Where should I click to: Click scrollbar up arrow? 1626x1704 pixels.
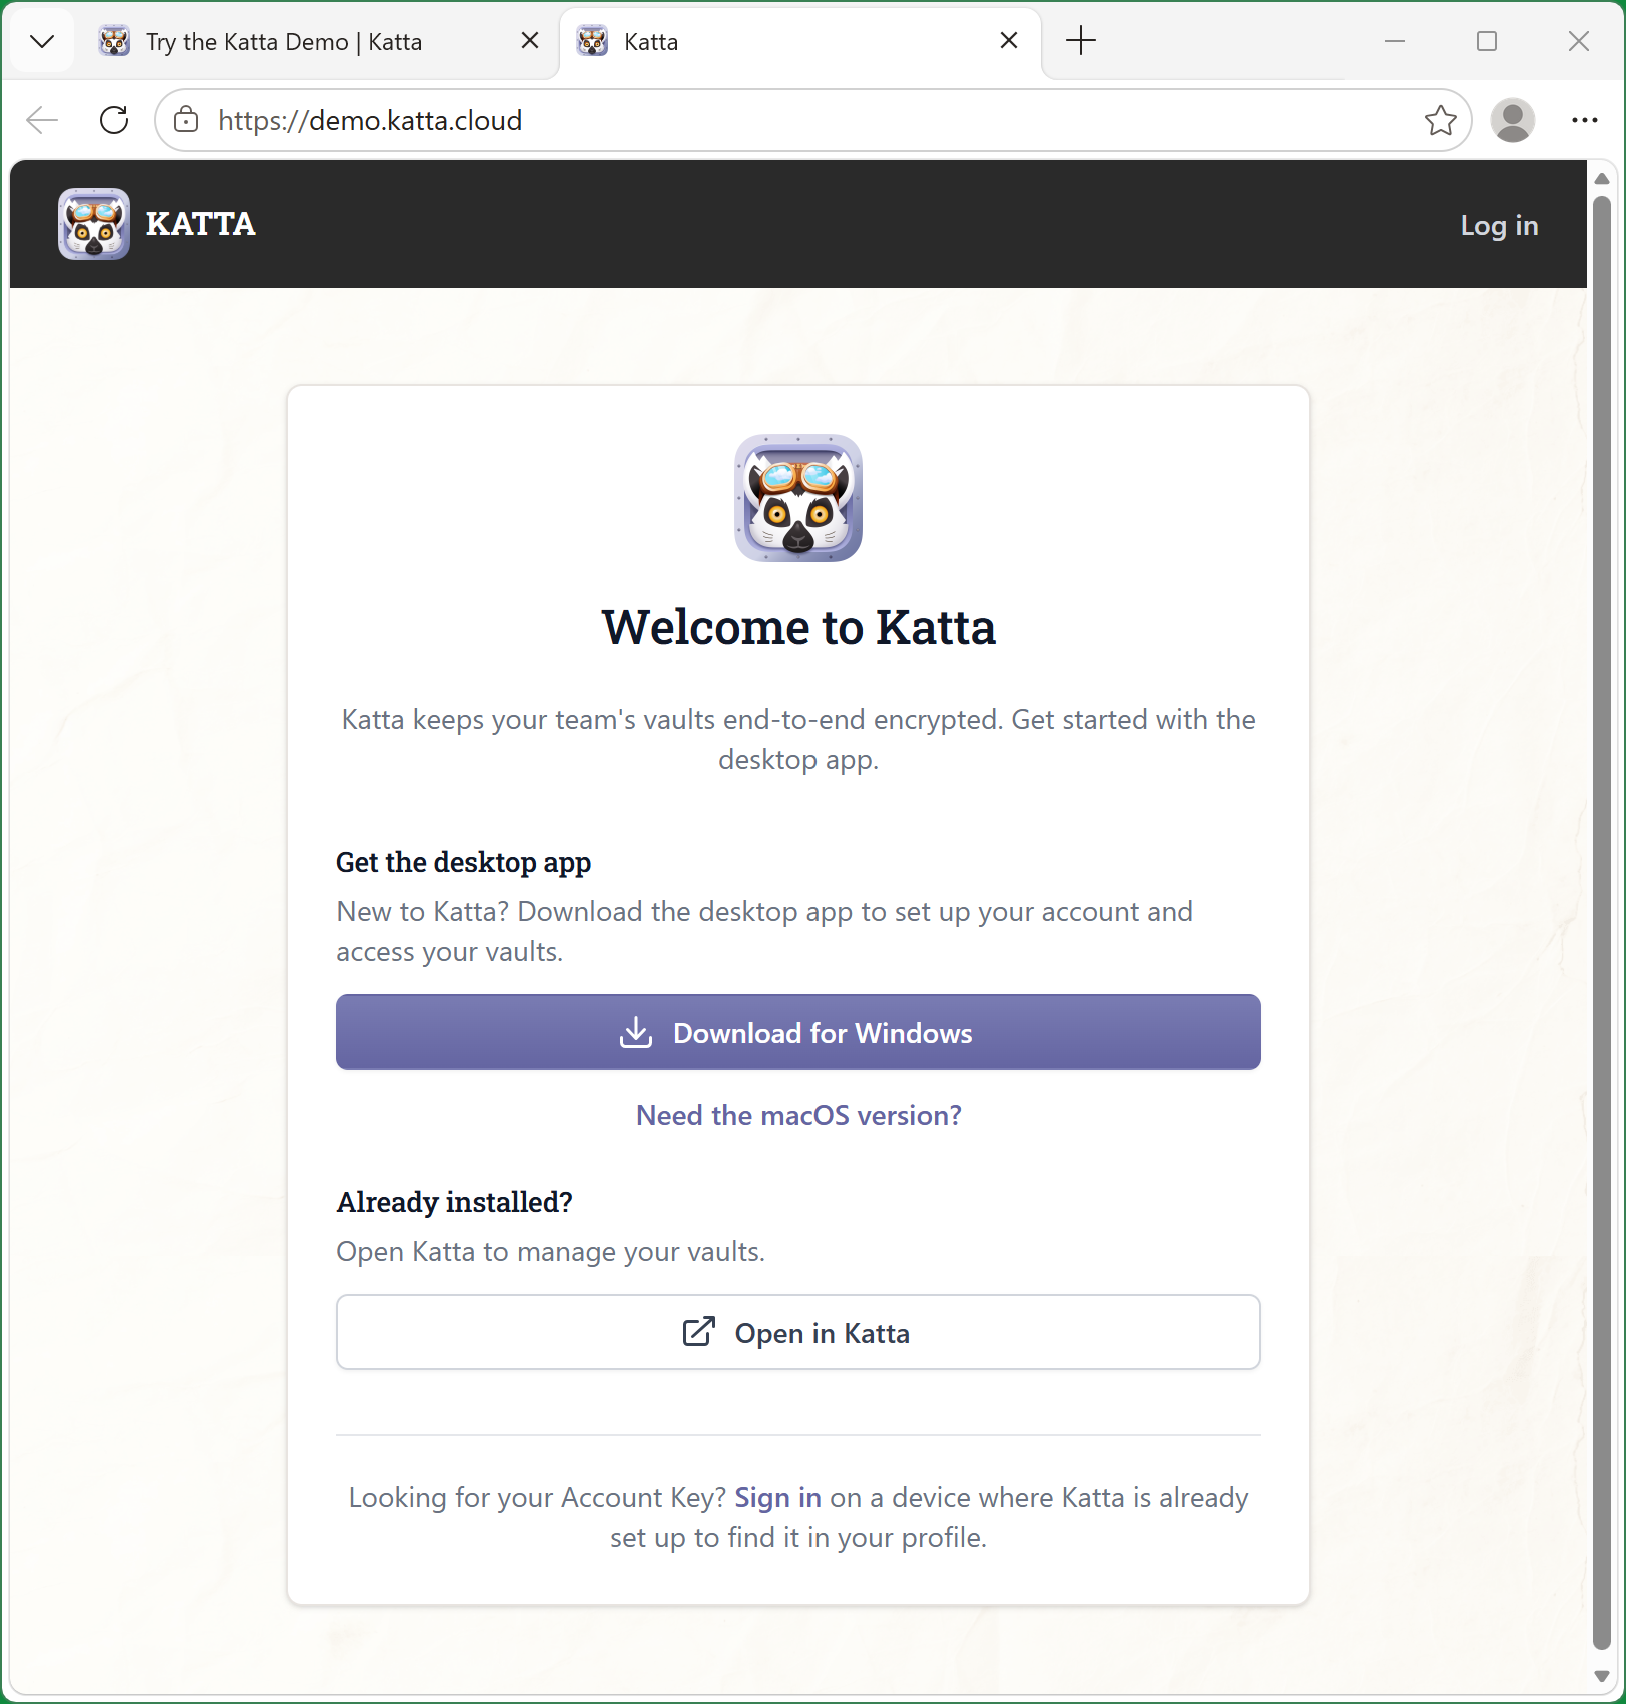tap(1602, 178)
